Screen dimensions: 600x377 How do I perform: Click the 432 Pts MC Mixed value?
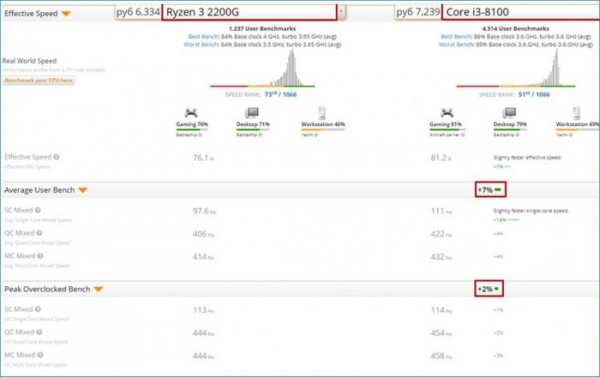pyautogui.click(x=441, y=257)
